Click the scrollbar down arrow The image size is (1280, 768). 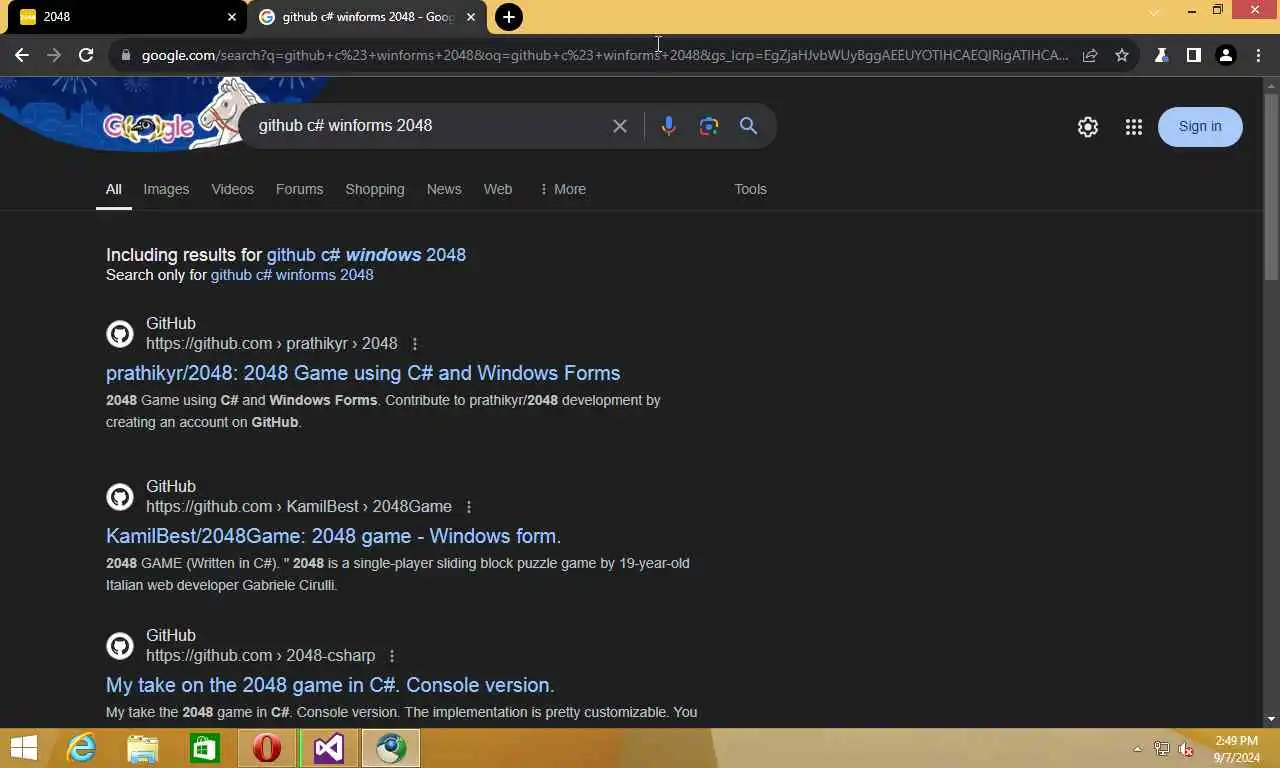point(1271,719)
